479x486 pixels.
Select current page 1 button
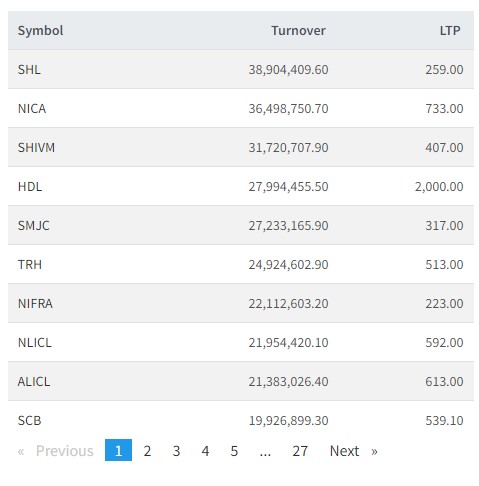click(118, 450)
